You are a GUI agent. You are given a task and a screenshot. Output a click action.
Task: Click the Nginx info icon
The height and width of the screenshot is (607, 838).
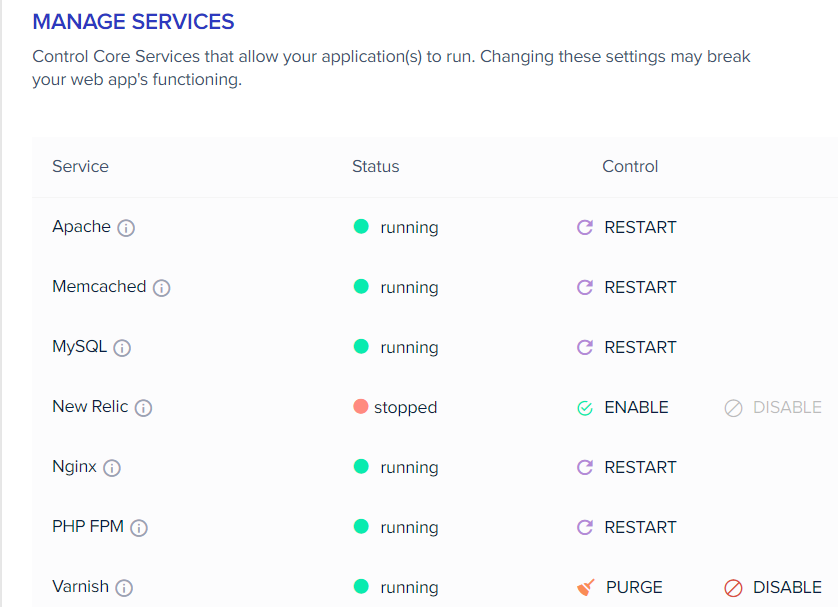point(112,468)
